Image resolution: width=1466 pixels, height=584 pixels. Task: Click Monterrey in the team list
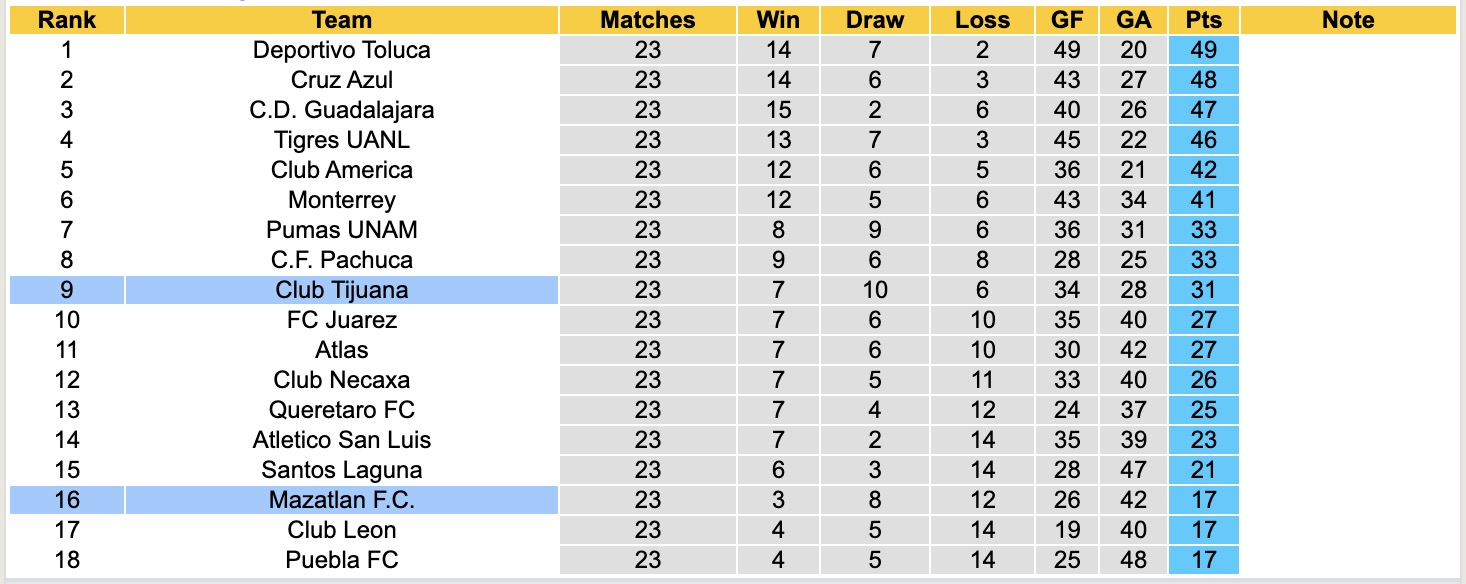(341, 200)
